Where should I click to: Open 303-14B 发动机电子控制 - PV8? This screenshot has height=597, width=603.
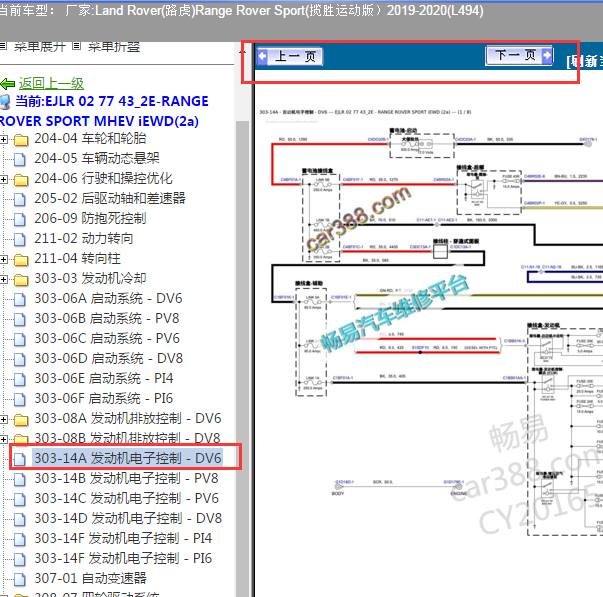(126, 478)
